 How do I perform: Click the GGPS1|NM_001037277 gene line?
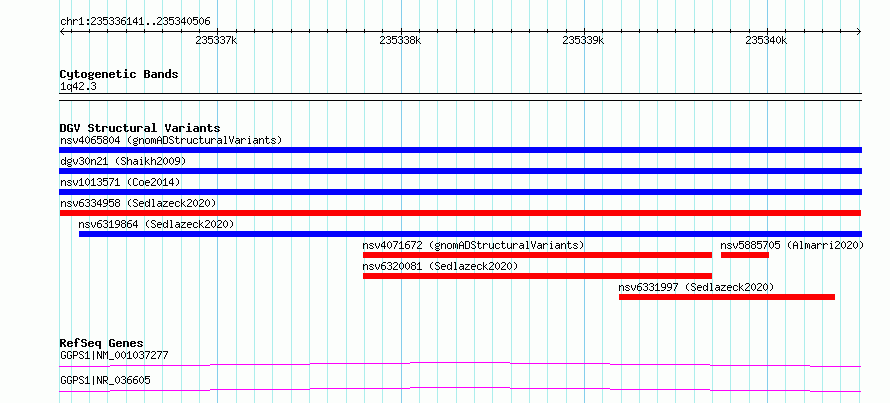pyautogui.click(x=460, y=364)
